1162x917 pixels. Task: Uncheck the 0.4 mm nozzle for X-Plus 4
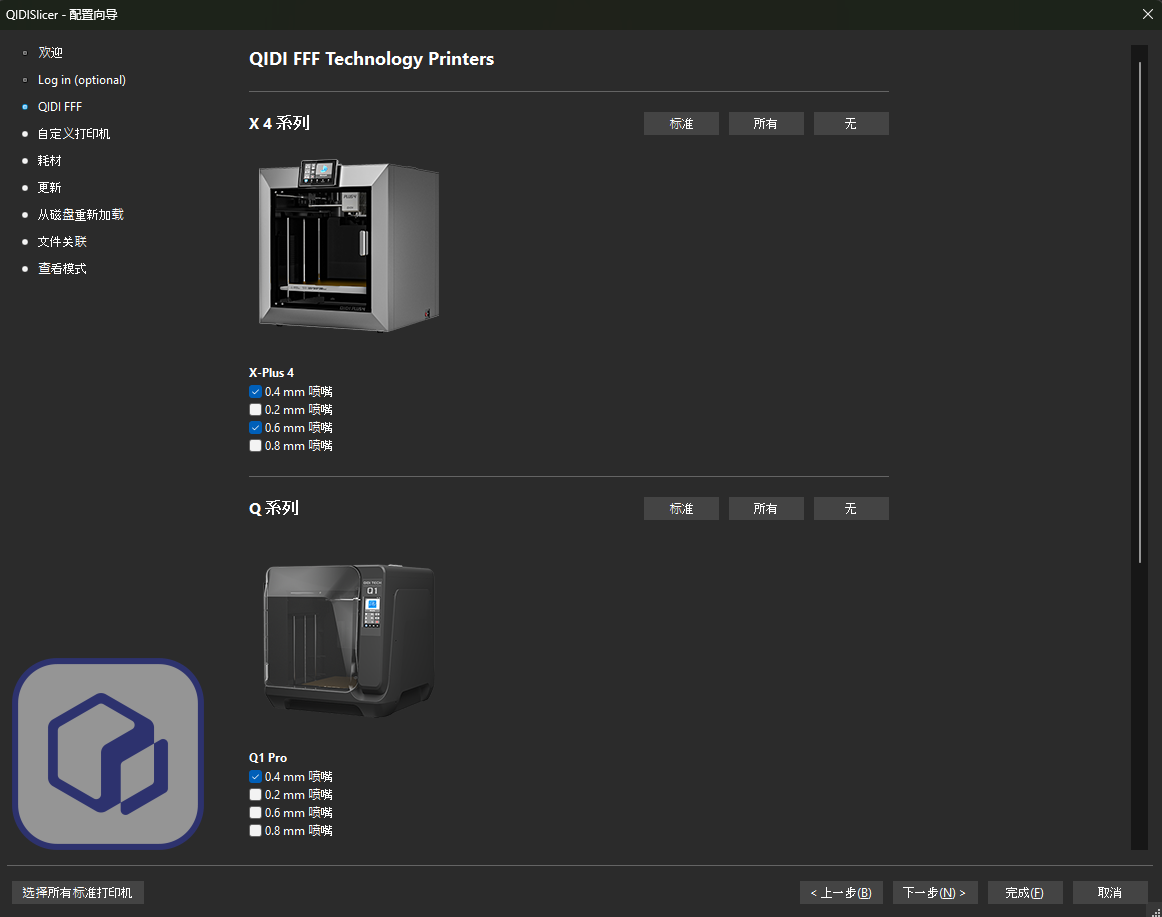tap(255, 391)
